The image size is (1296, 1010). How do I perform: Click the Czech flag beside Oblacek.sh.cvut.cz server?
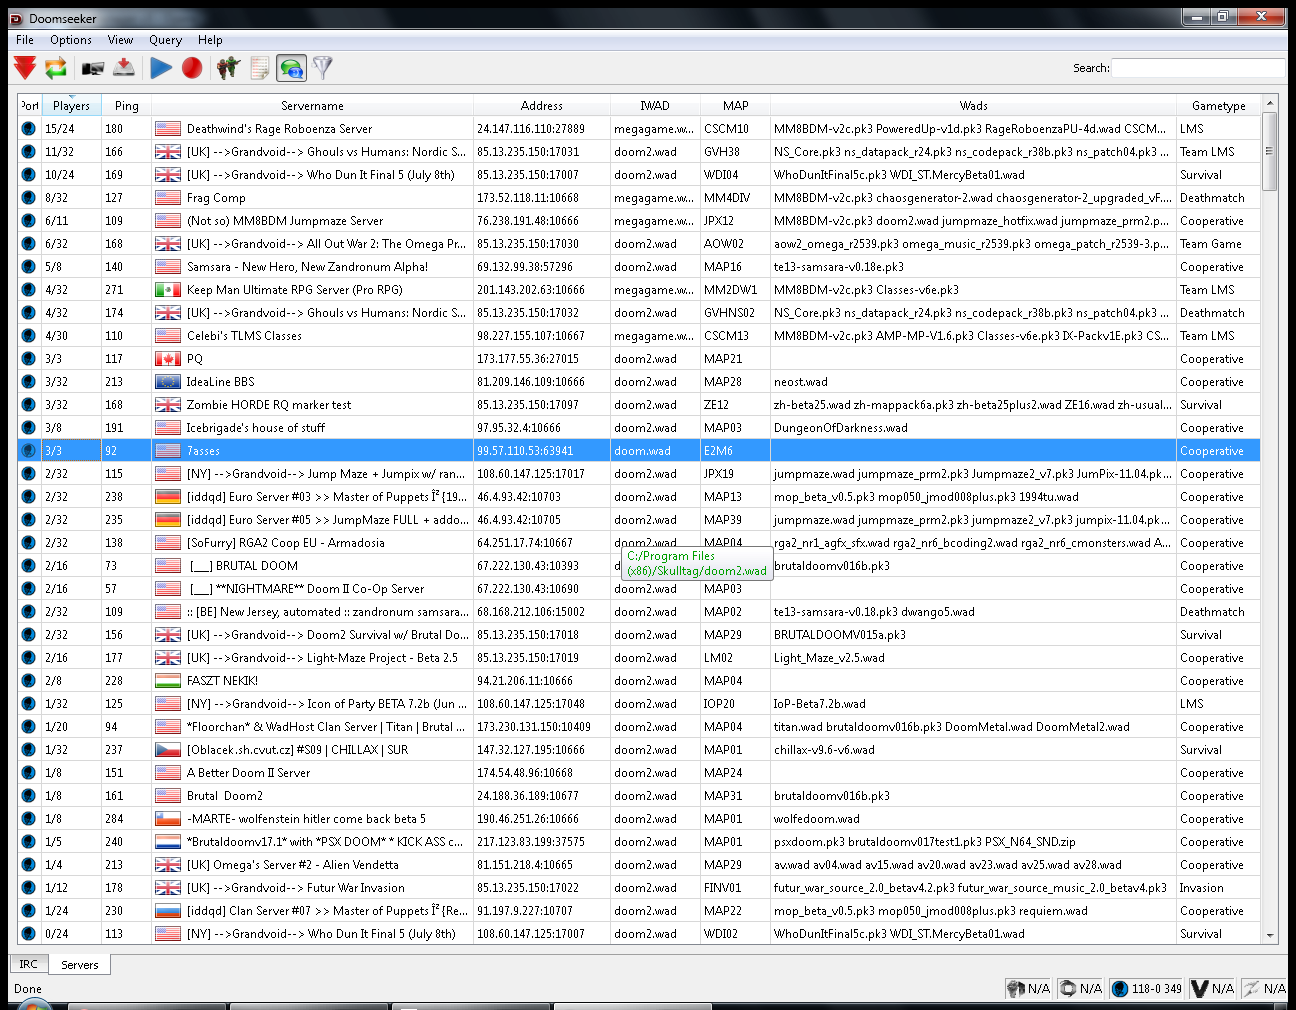click(168, 750)
